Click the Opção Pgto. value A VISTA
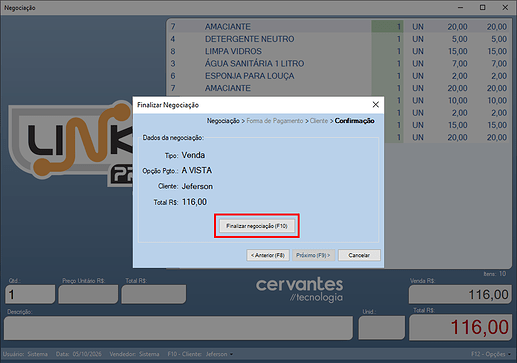Image resolution: width=517 pixels, height=363 pixels. pos(197,171)
